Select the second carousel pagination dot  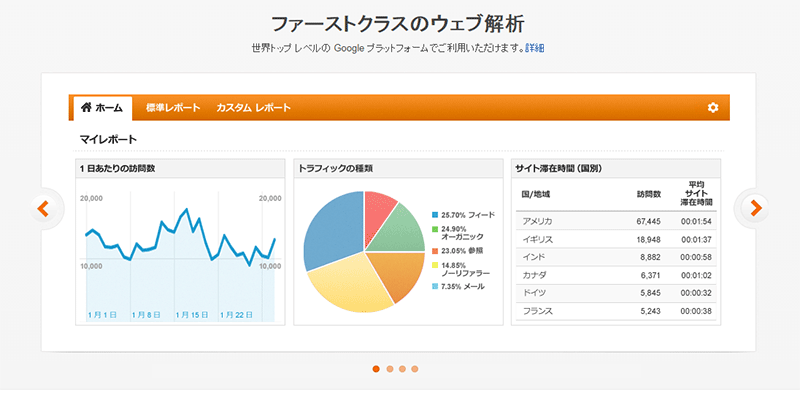pyautogui.click(x=390, y=369)
